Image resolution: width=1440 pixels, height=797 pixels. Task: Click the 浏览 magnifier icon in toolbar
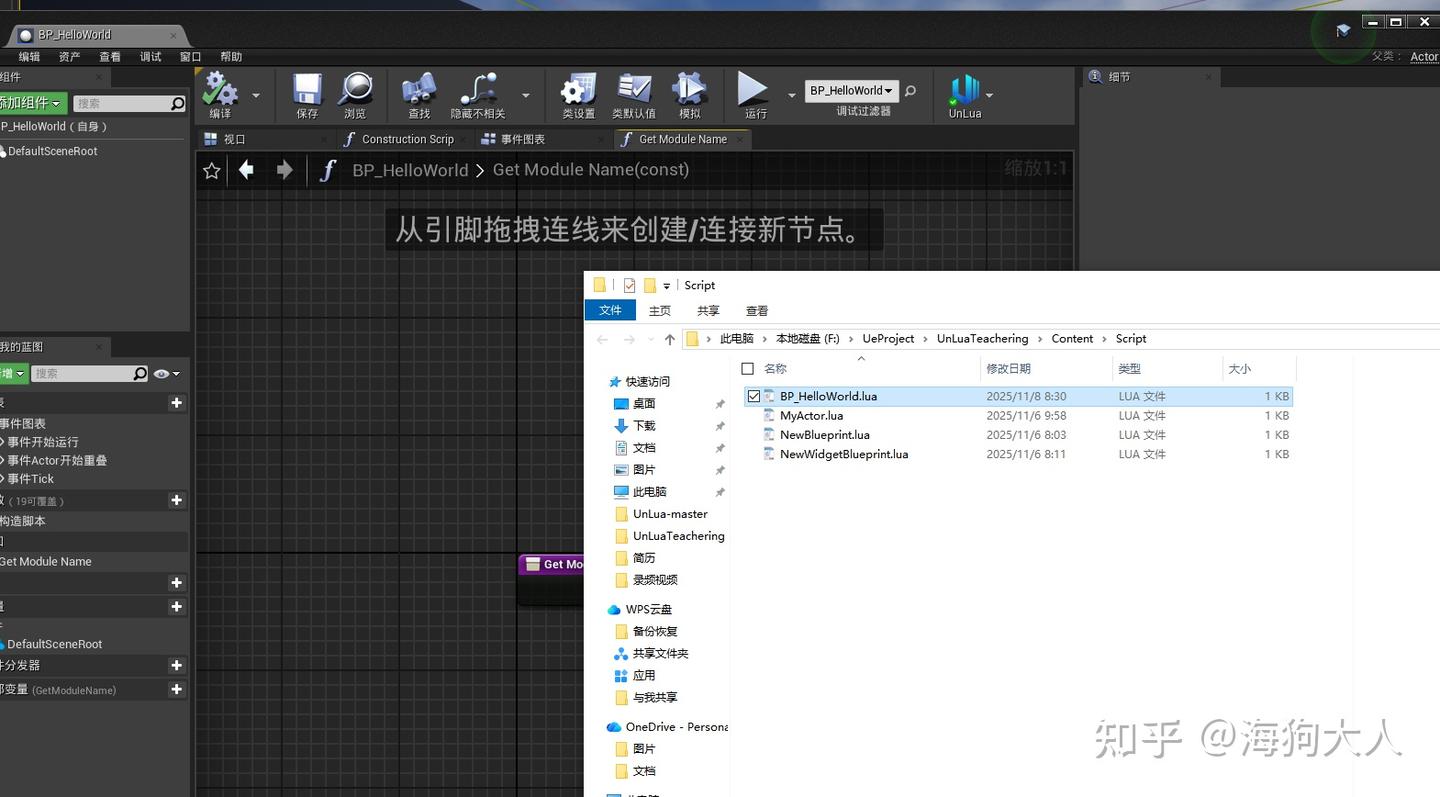pos(355,90)
